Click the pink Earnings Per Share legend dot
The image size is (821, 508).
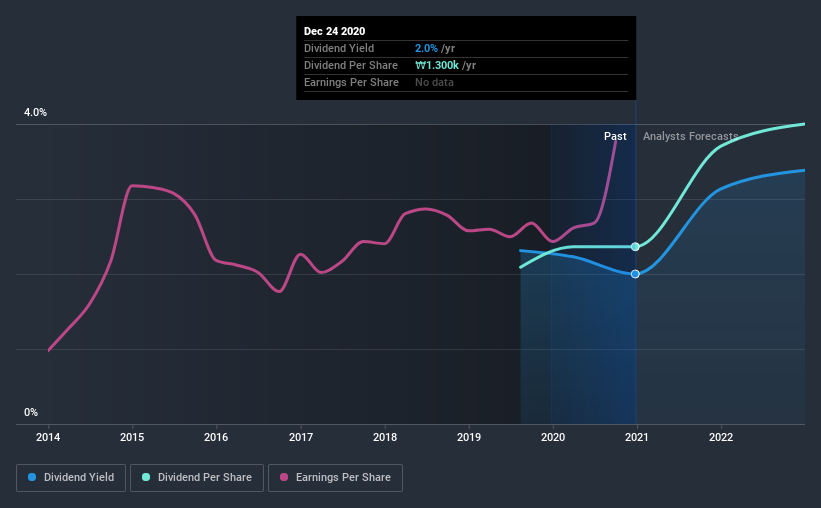[x=284, y=477]
